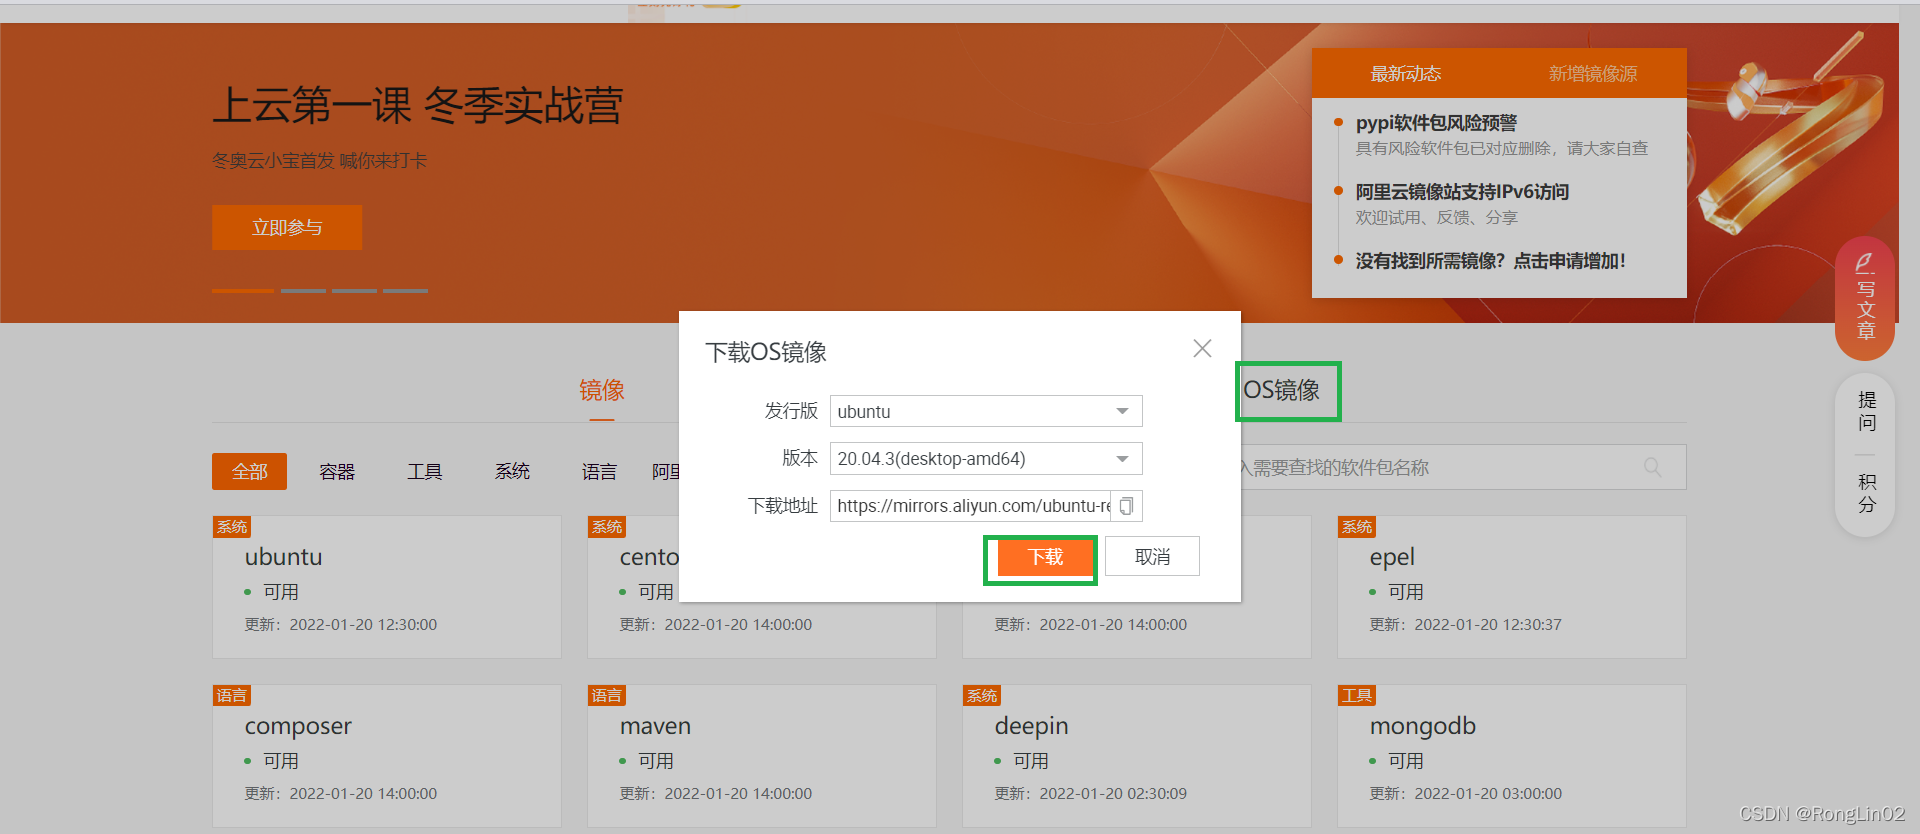The width and height of the screenshot is (1920, 834).
Task: Open the epel mirror card
Action: (1511, 587)
